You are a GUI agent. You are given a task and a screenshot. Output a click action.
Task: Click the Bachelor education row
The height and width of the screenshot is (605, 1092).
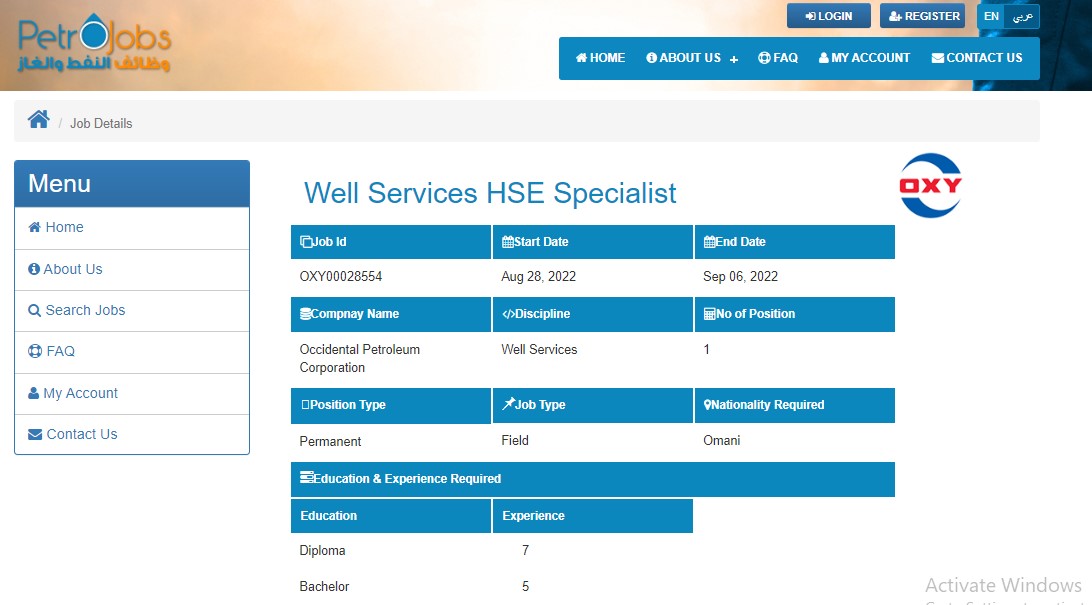pyautogui.click(x=325, y=586)
